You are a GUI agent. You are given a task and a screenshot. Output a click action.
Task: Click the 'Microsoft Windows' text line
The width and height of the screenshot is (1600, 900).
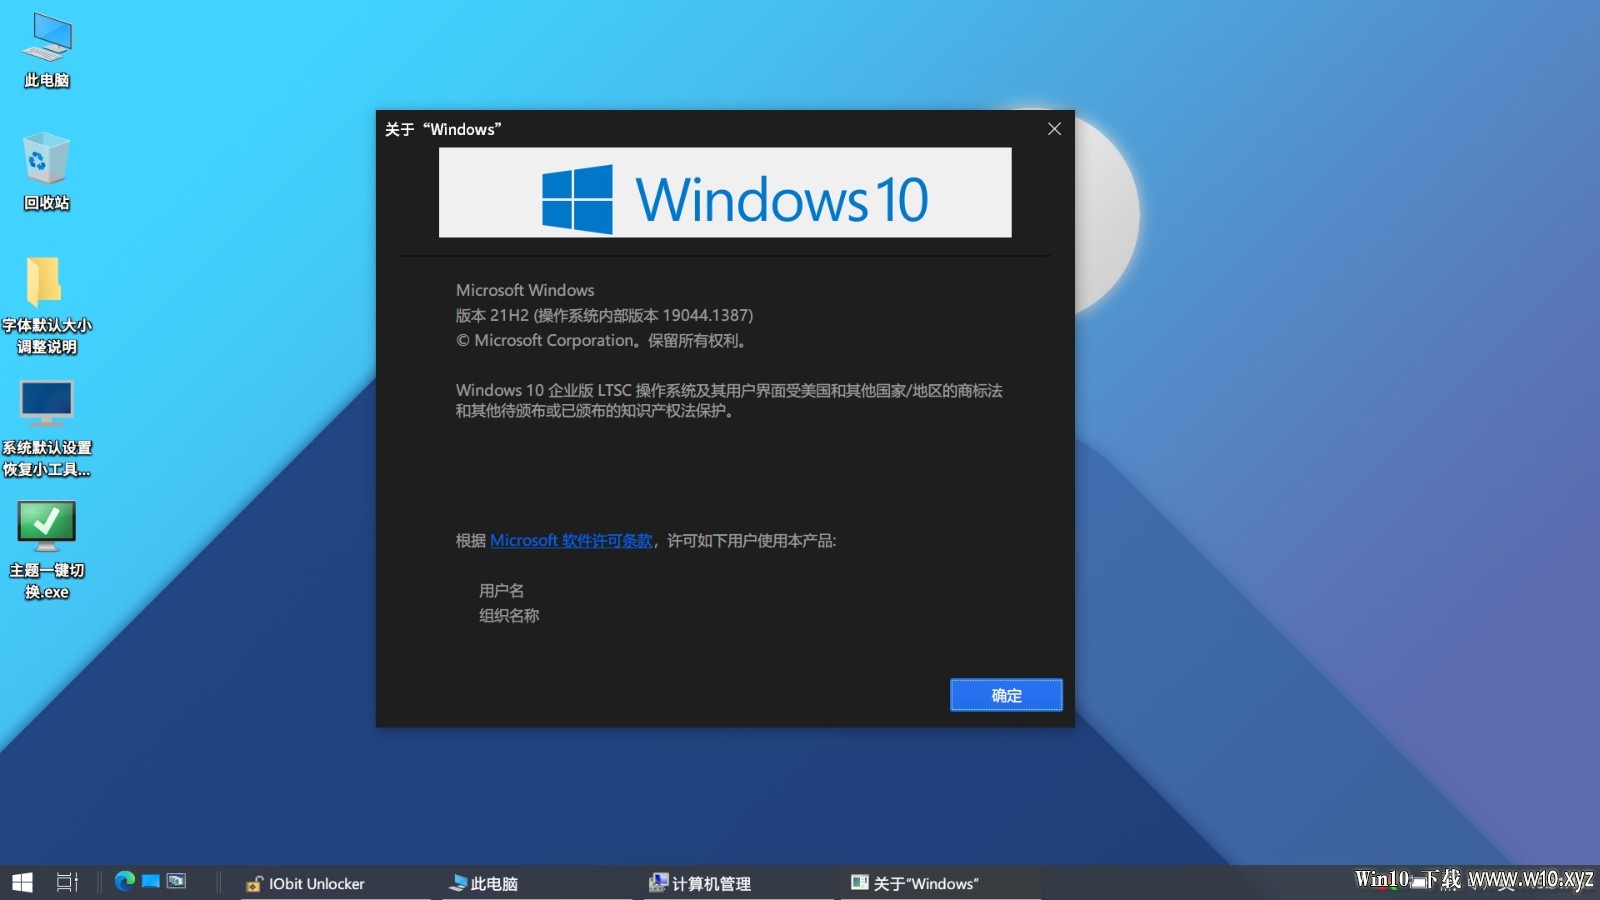point(525,291)
